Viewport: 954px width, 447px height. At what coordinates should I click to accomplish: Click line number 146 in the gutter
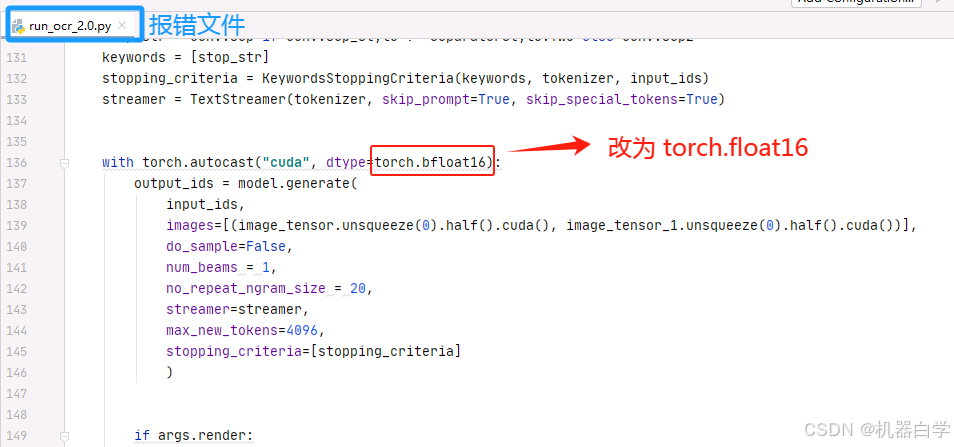point(15,372)
